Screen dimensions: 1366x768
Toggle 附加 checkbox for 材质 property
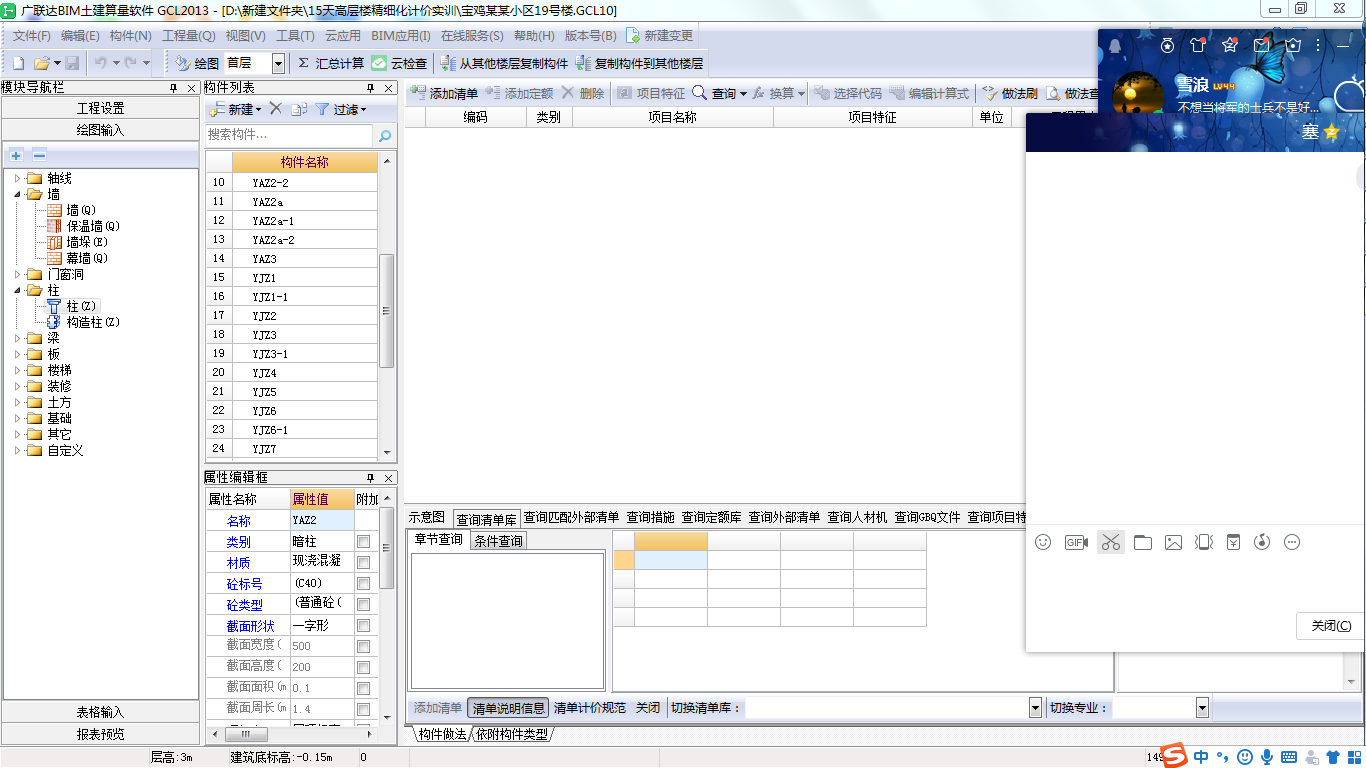point(363,562)
